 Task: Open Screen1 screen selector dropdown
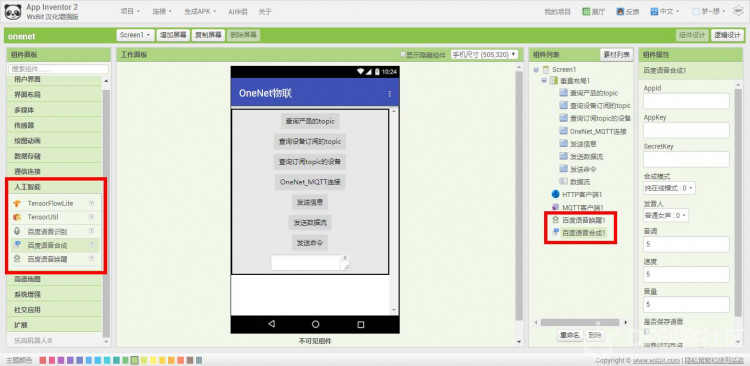coord(135,35)
